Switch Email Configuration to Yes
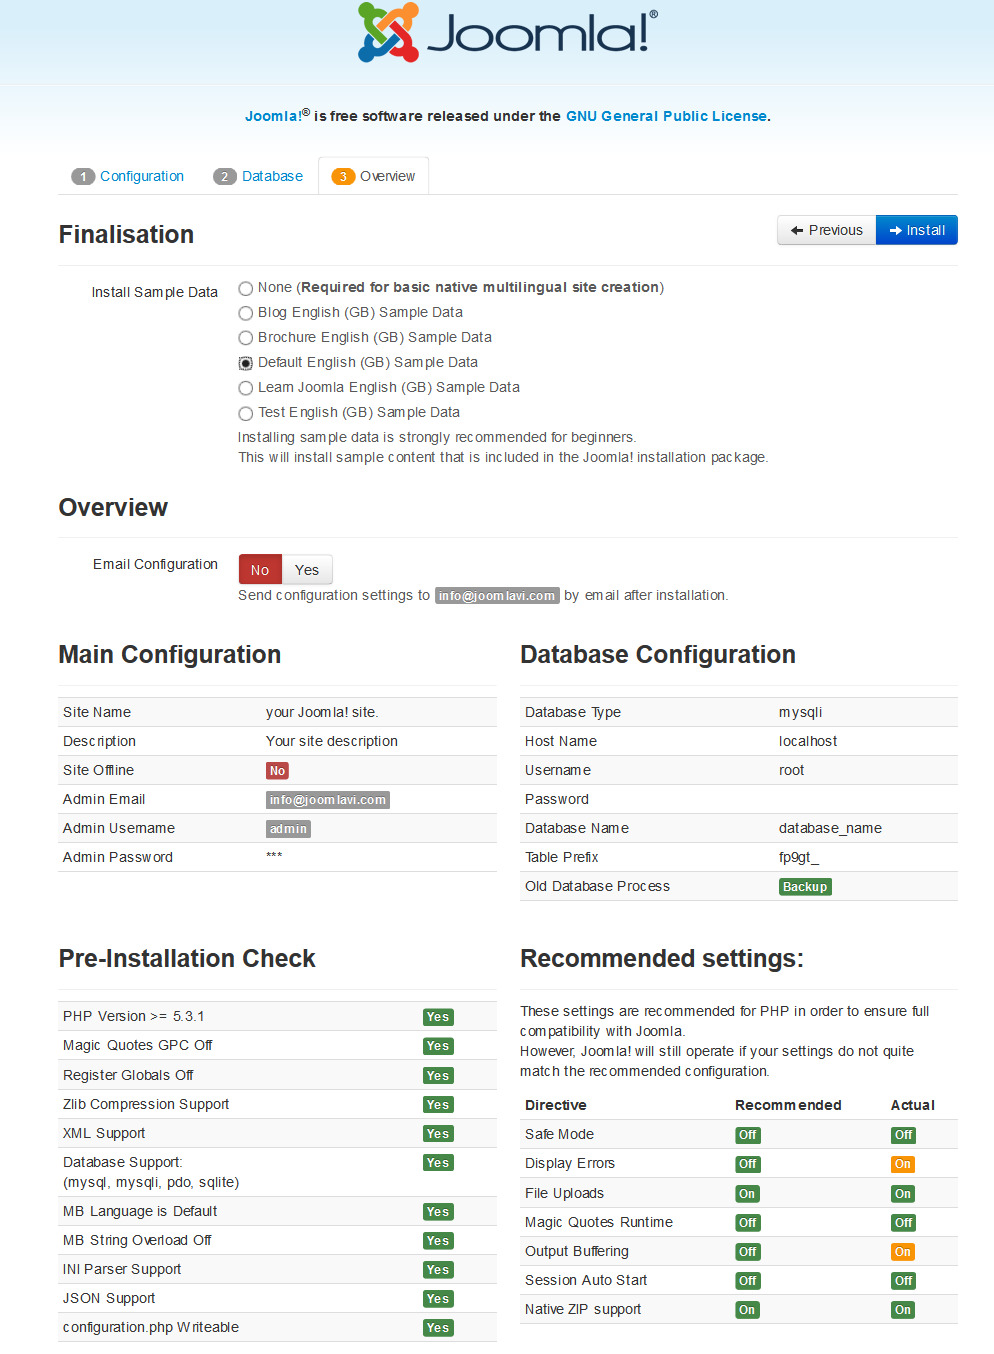This screenshot has width=994, height=1354. pyautogui.click(x=307, y=569)
